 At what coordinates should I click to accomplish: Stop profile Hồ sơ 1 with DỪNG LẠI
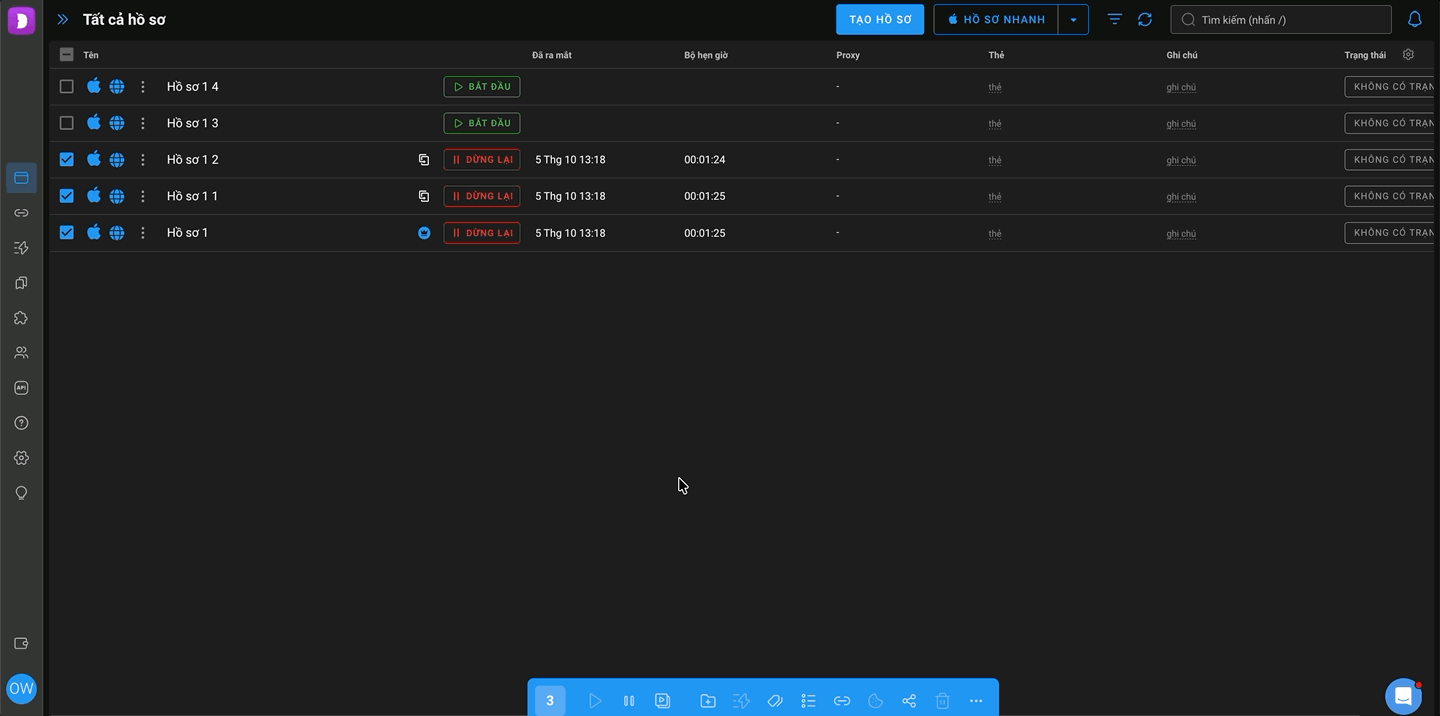[x=482, y=233]
